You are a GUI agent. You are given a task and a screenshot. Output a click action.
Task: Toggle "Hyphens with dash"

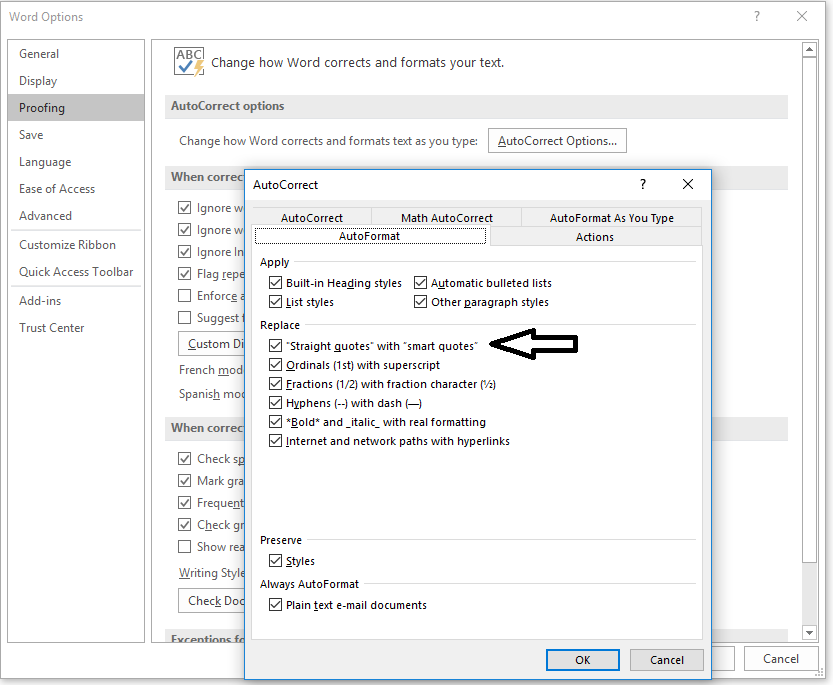[x=275, y=404]
